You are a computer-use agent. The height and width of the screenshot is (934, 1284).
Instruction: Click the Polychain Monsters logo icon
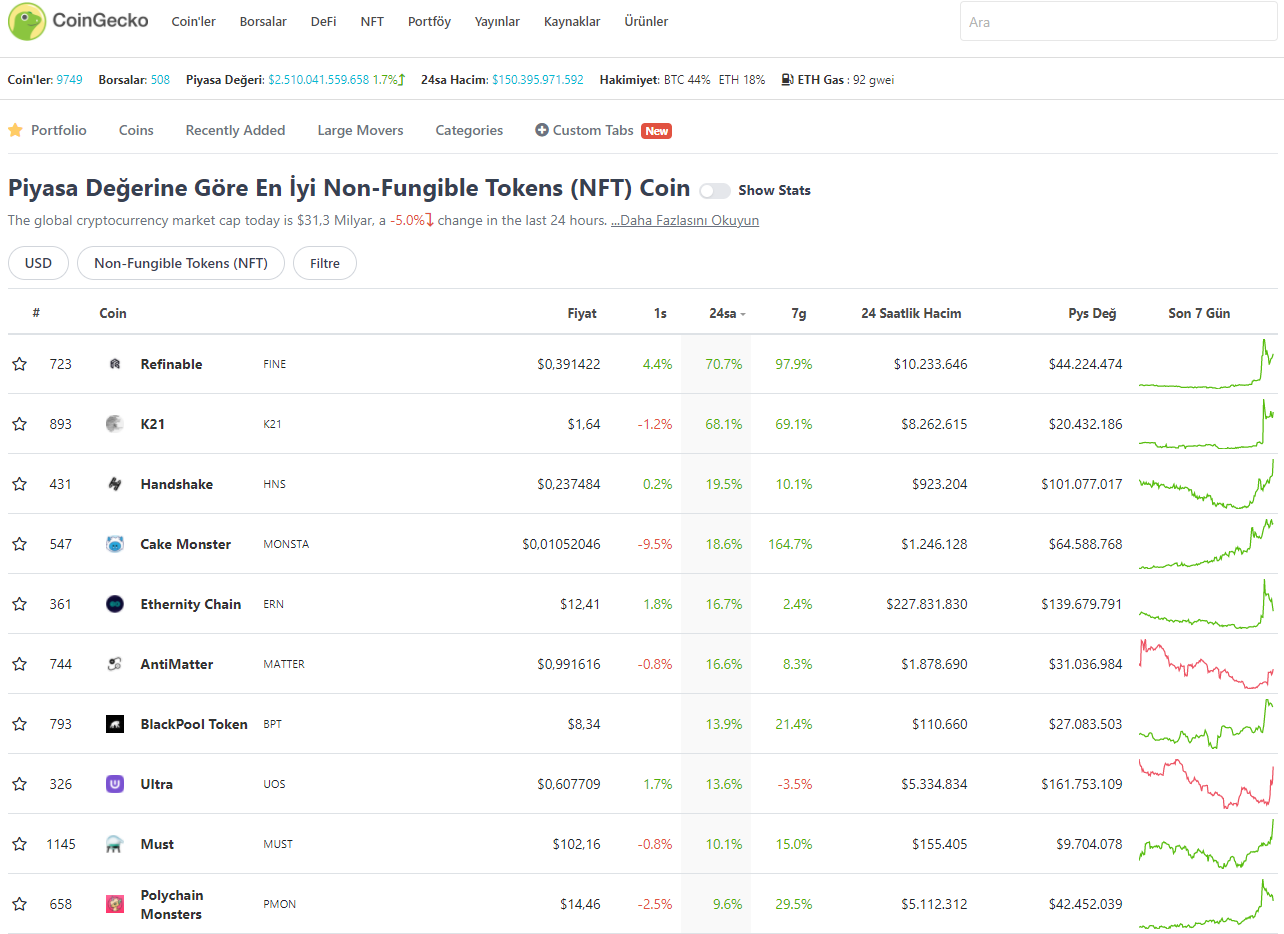click(115, 904)
